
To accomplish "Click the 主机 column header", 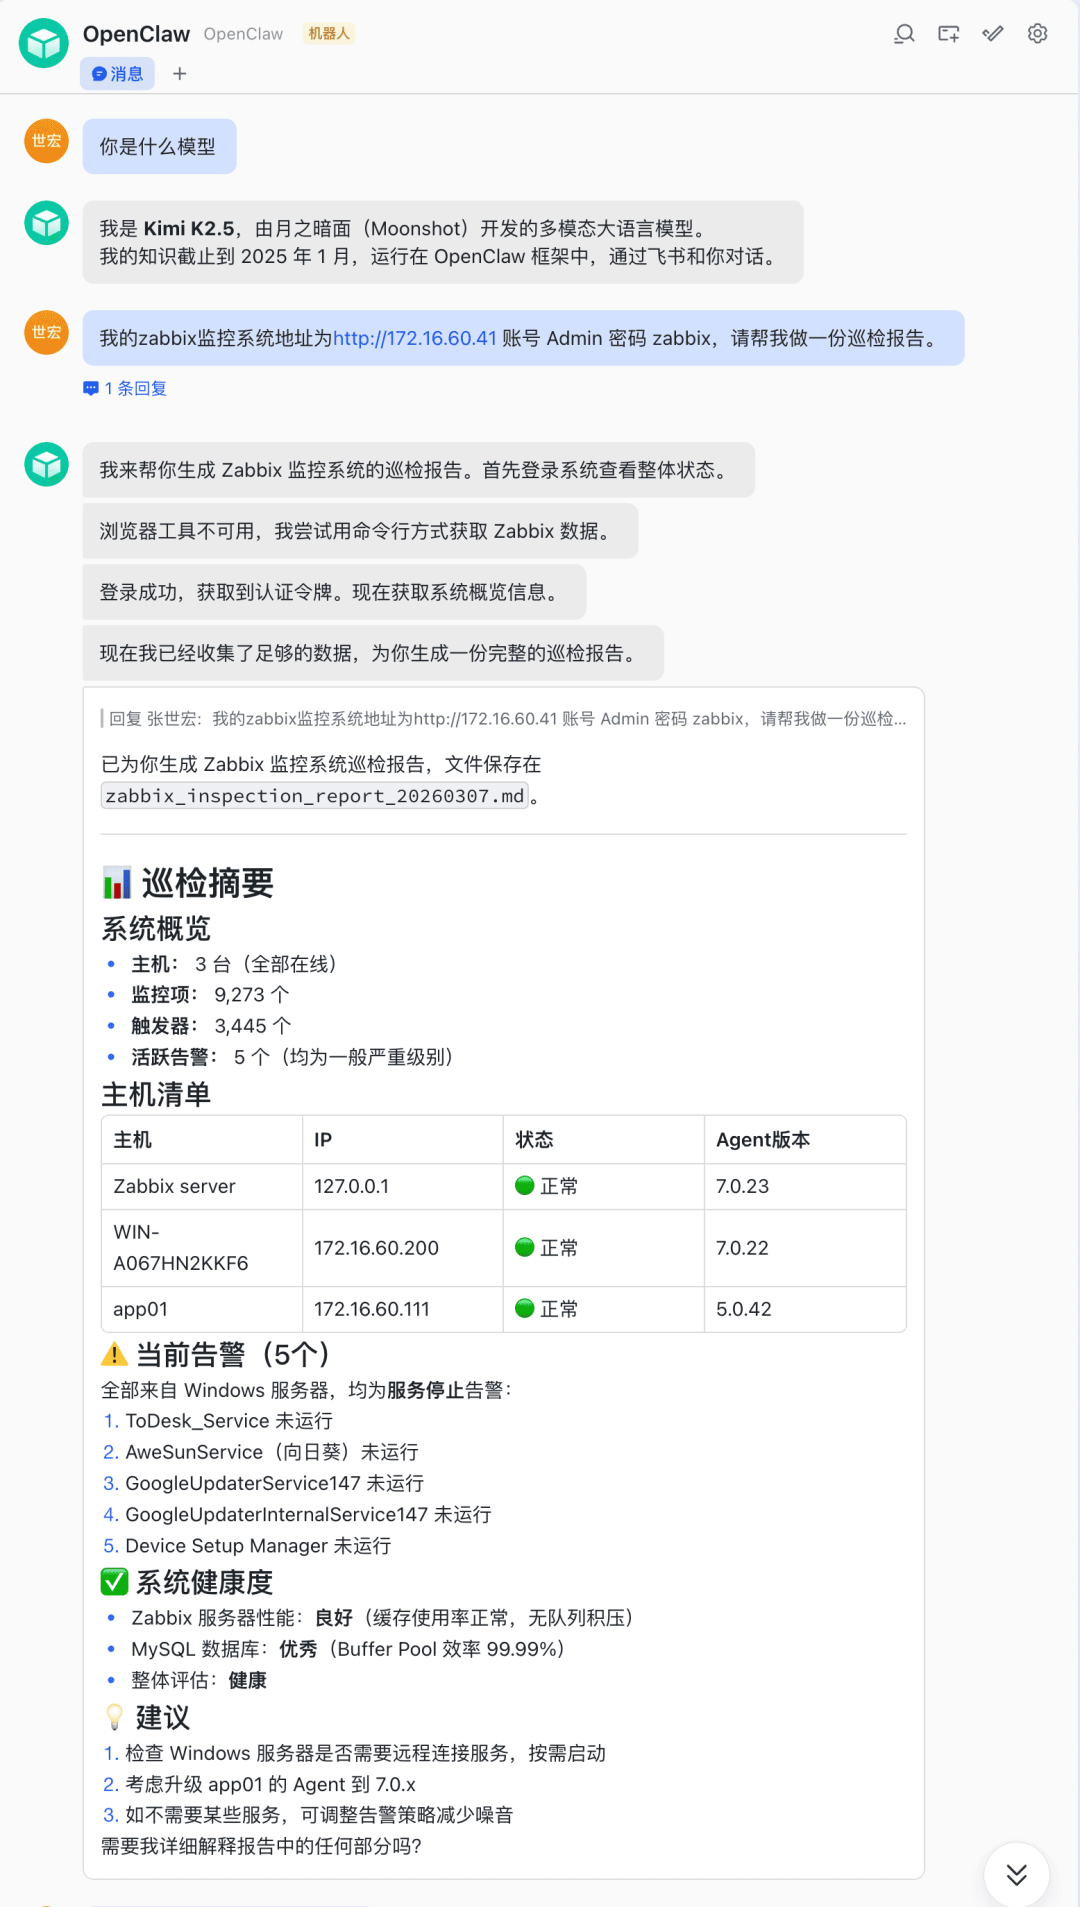I will pos(202,1140).
